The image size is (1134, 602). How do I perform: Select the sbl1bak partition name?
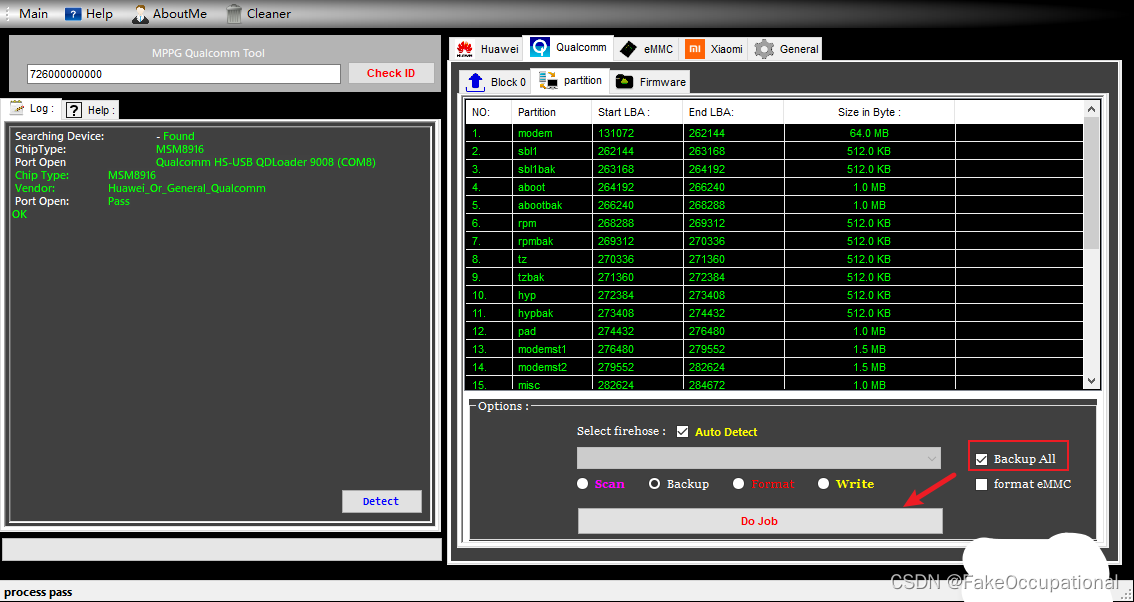[537, 169]
